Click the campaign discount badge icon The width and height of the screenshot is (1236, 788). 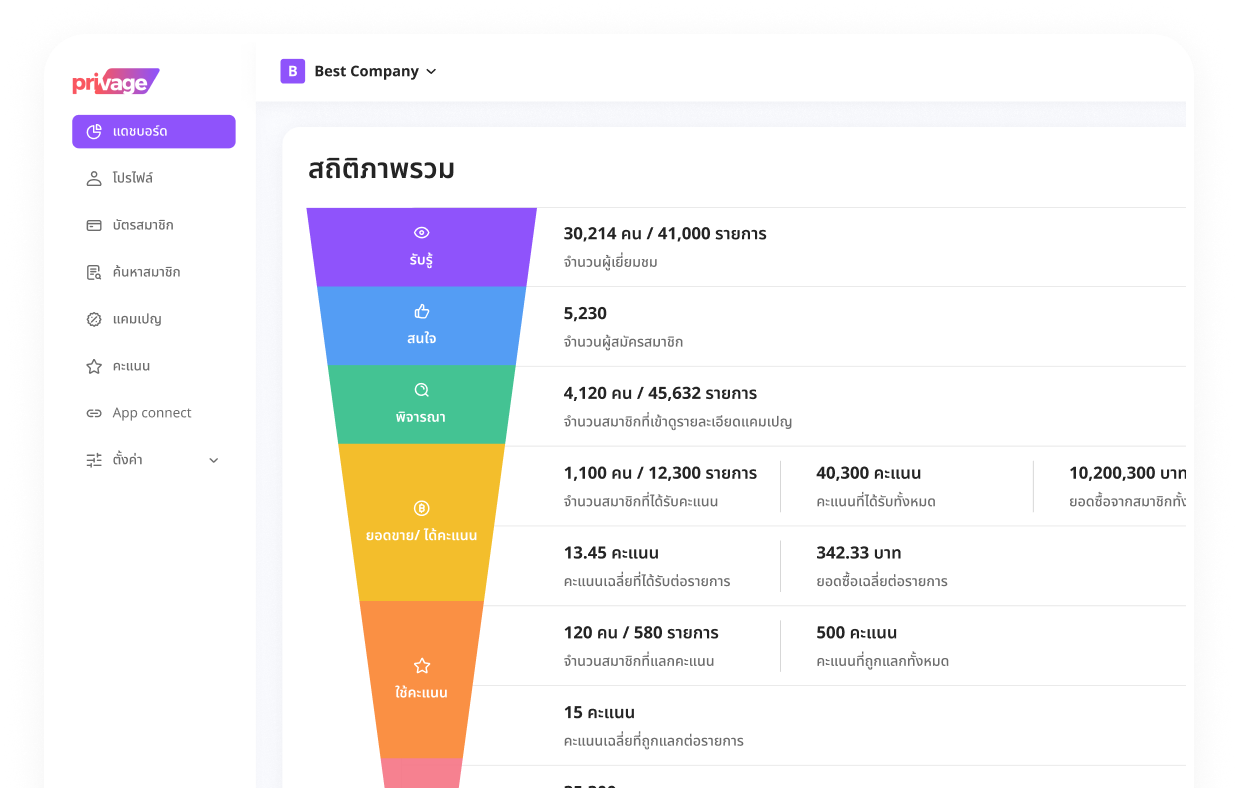(x=94, y=319)
